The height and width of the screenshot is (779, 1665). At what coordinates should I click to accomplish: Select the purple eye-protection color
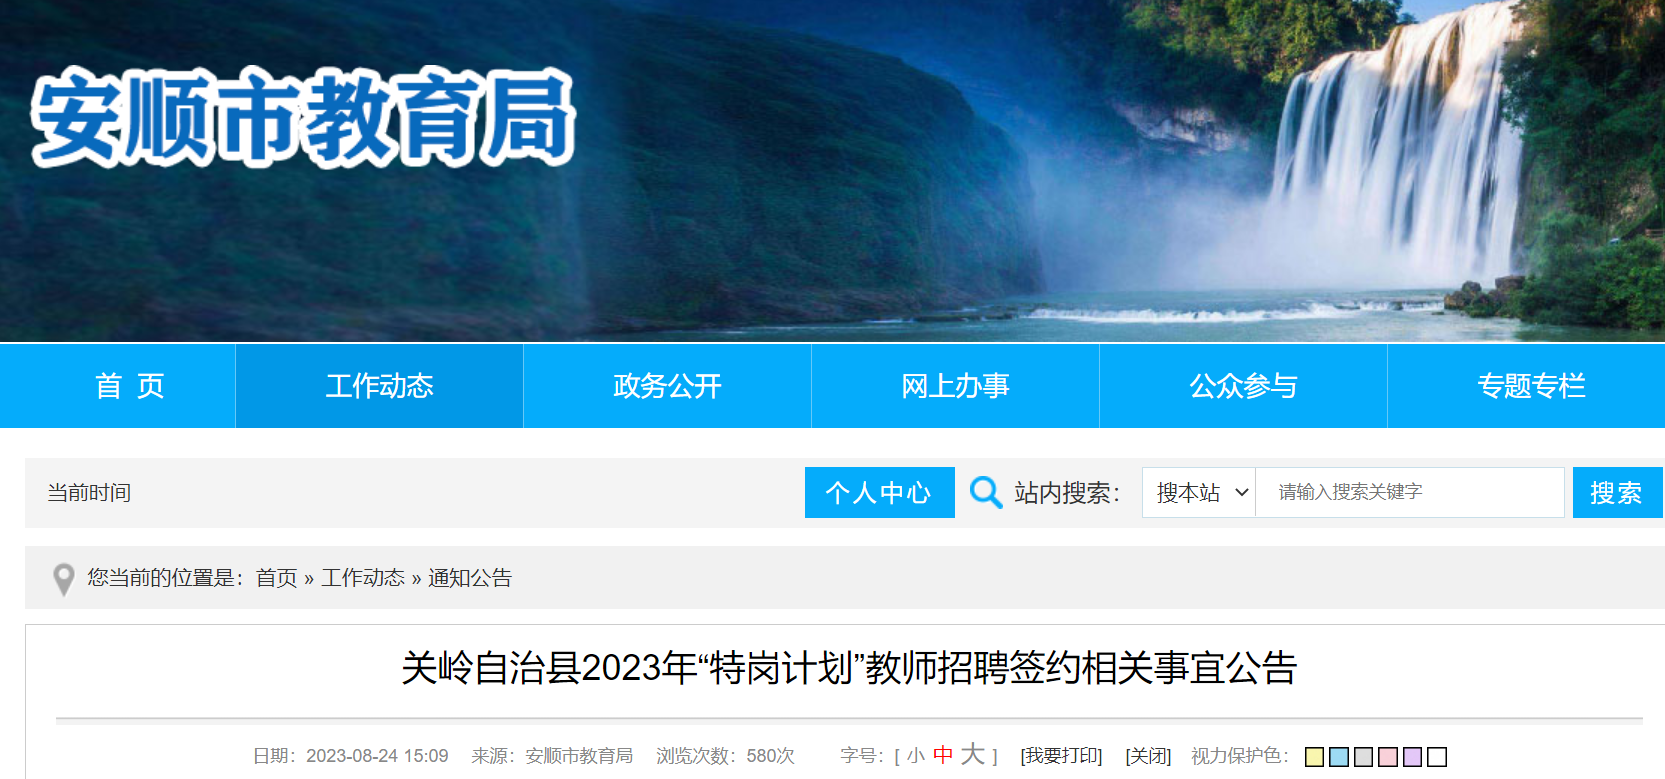(1413, 757)
